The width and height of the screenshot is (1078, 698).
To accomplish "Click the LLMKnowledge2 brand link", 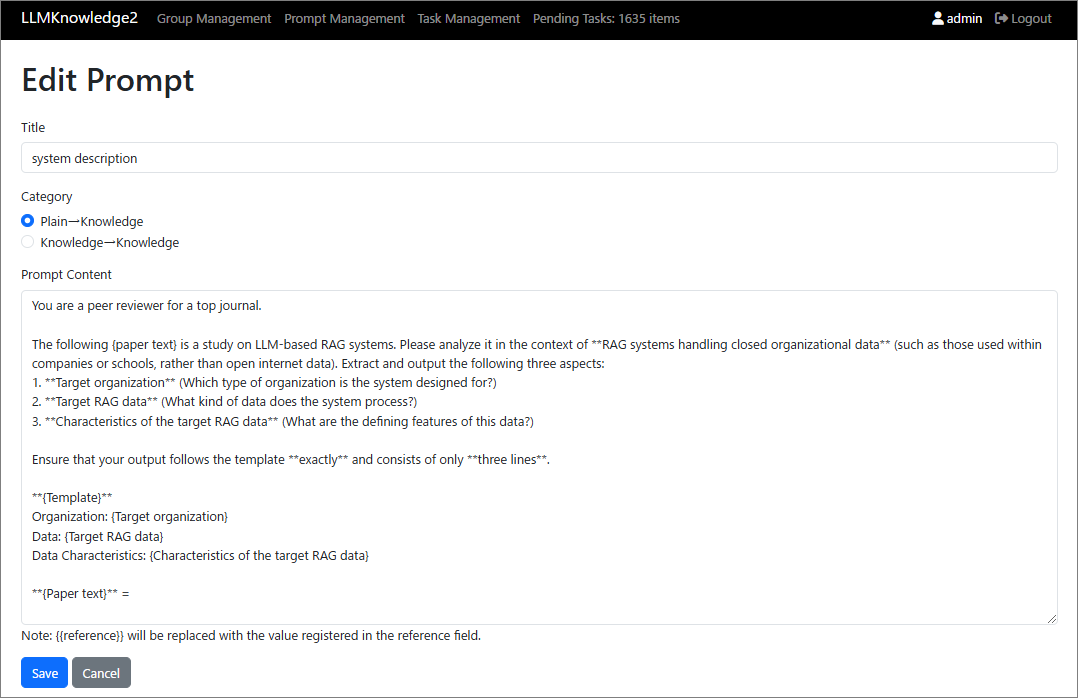I will (79, 19).
